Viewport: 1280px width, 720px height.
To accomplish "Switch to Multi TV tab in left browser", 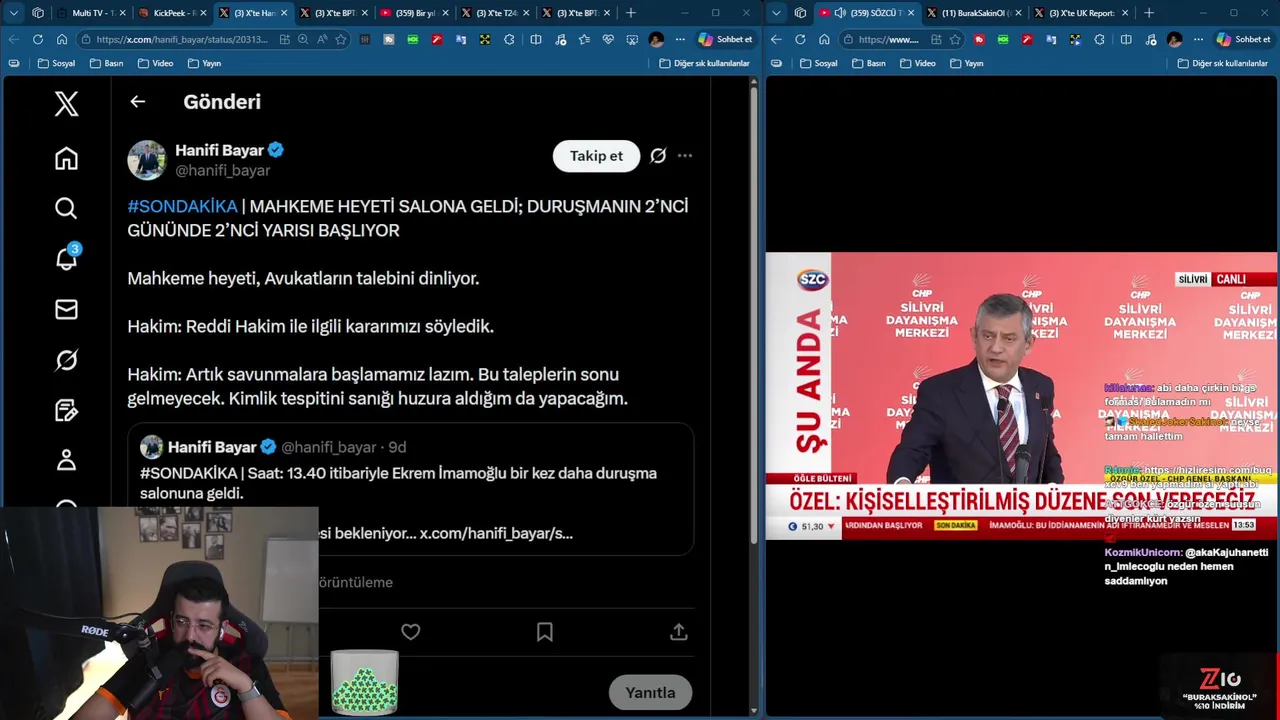I will [x=91, y=13].
